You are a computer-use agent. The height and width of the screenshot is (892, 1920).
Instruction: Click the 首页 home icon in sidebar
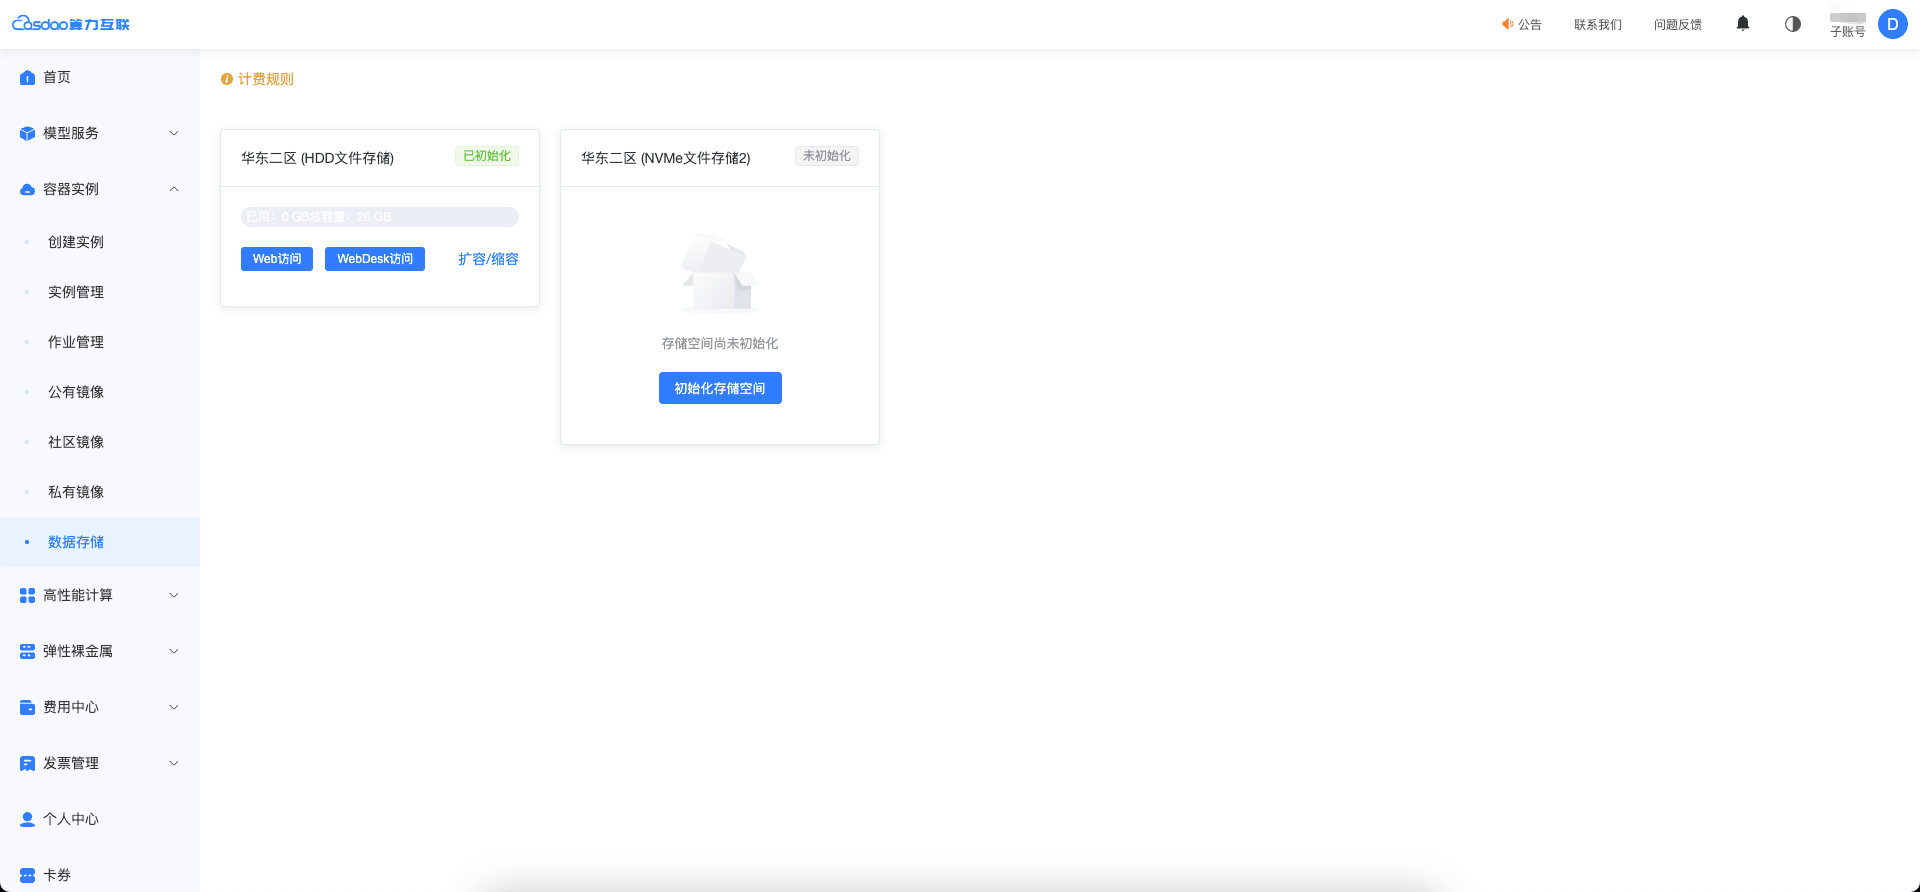coord(27,77)
